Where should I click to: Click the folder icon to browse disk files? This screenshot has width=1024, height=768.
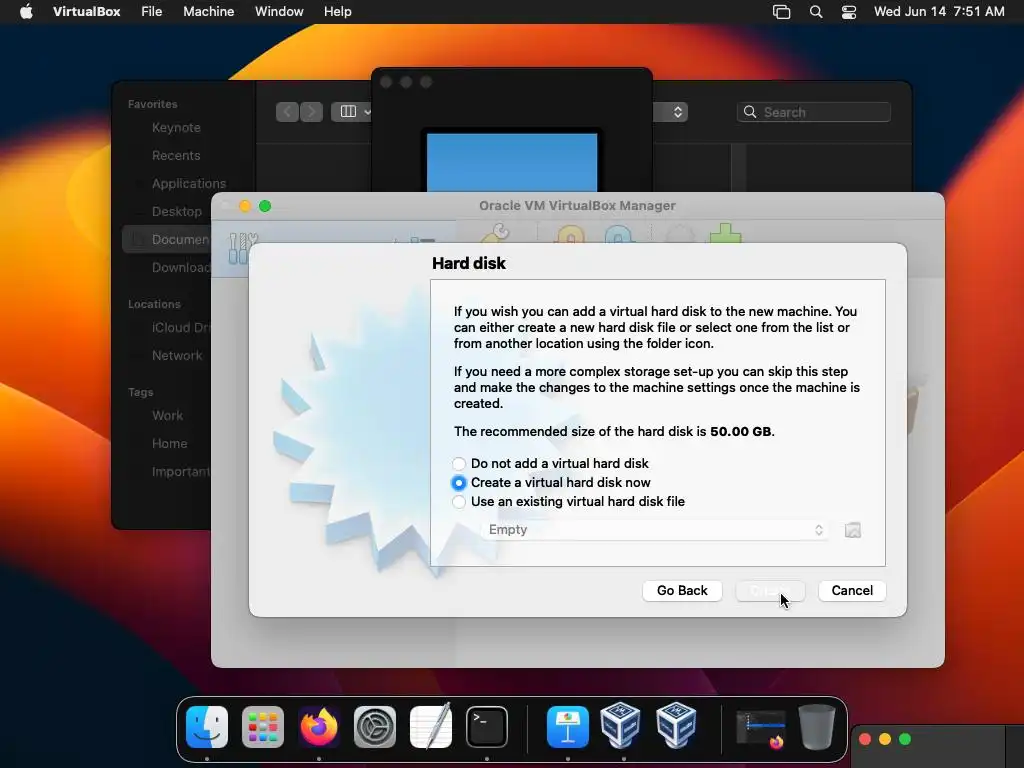pos(852,530)
